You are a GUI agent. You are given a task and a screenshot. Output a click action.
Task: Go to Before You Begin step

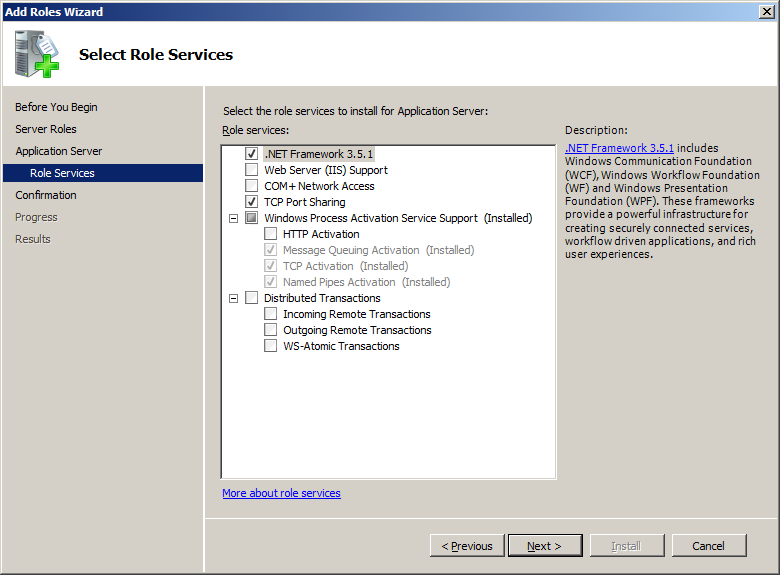click(56, 107)
